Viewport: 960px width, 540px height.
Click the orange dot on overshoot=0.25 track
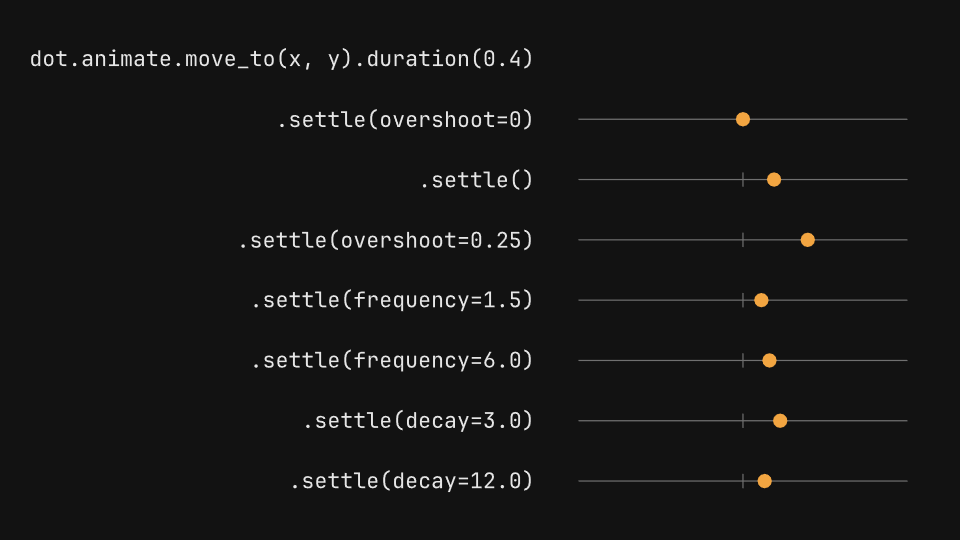pyautogui.click(x=808, y=239)
